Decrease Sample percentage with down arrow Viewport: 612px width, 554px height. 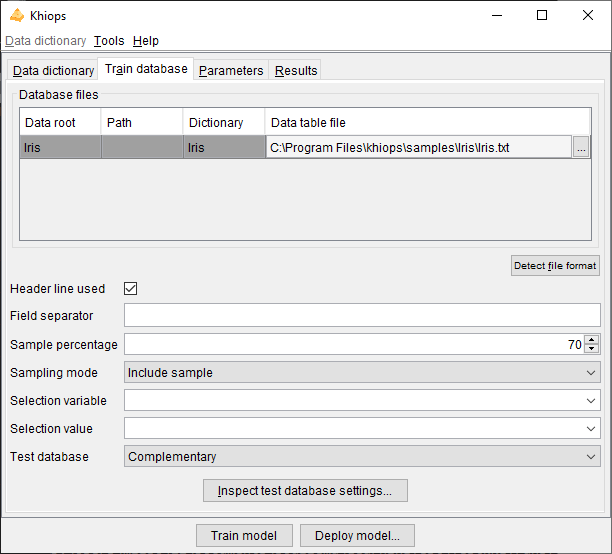click(592, 349)
